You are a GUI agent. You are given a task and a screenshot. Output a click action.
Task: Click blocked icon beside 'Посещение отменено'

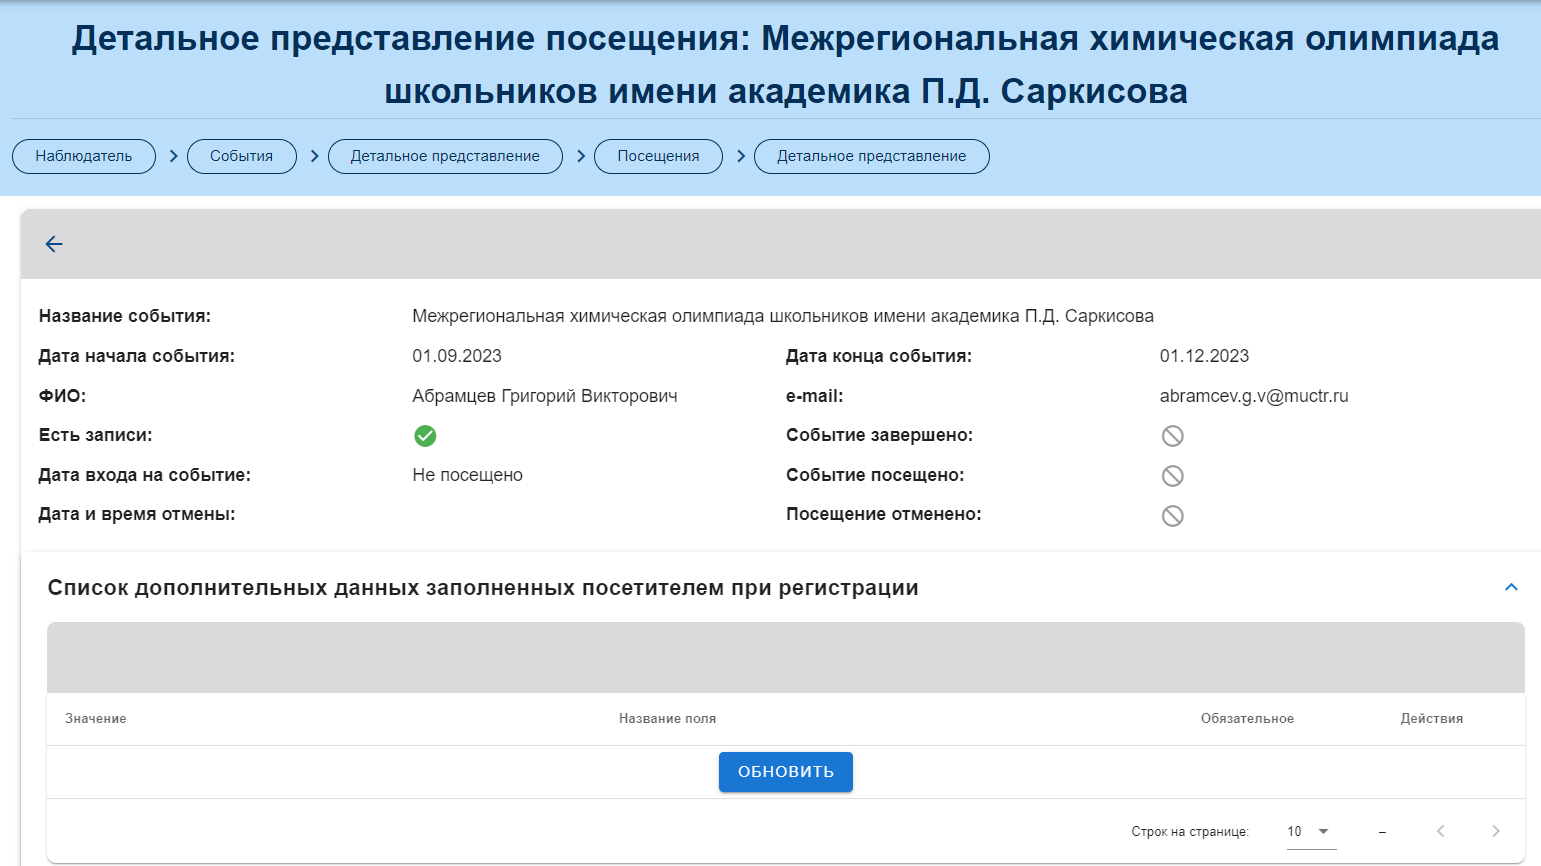coord(1172,516)
